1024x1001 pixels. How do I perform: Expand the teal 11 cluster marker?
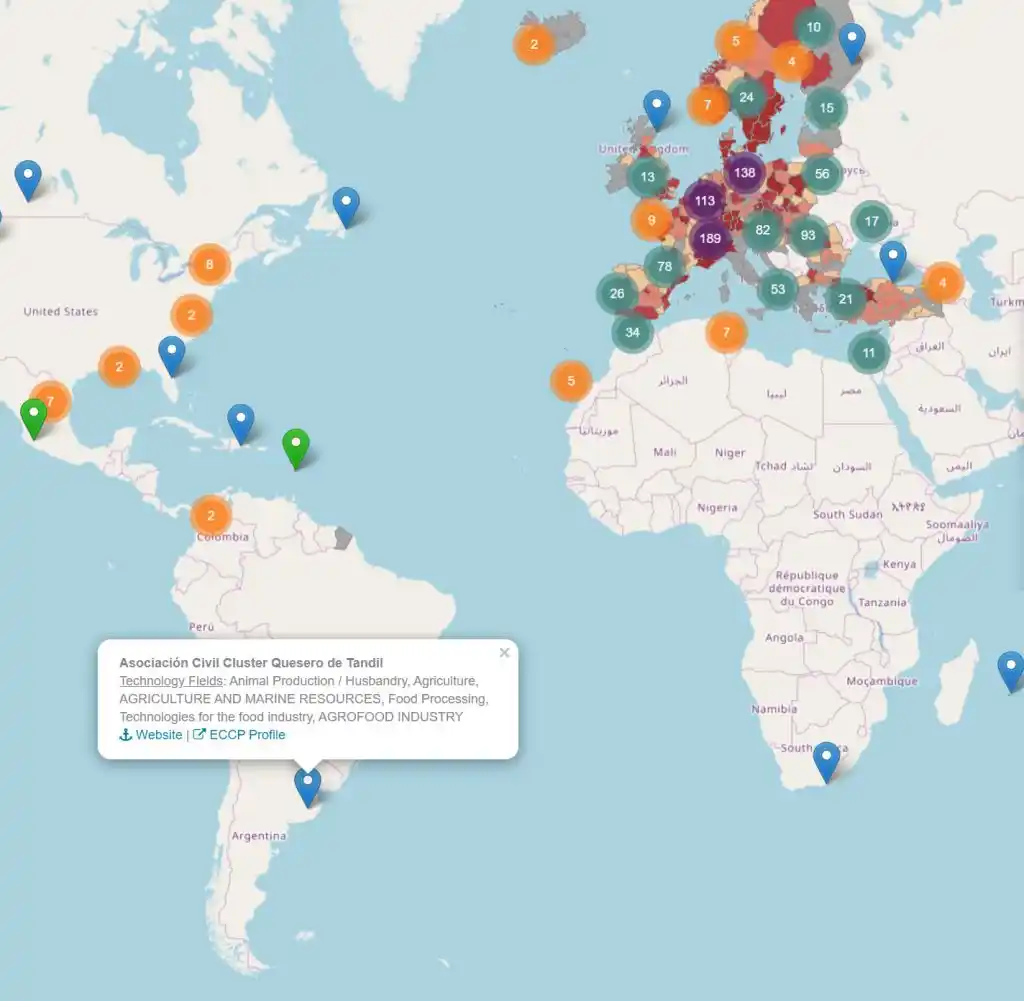coord(869,353)
